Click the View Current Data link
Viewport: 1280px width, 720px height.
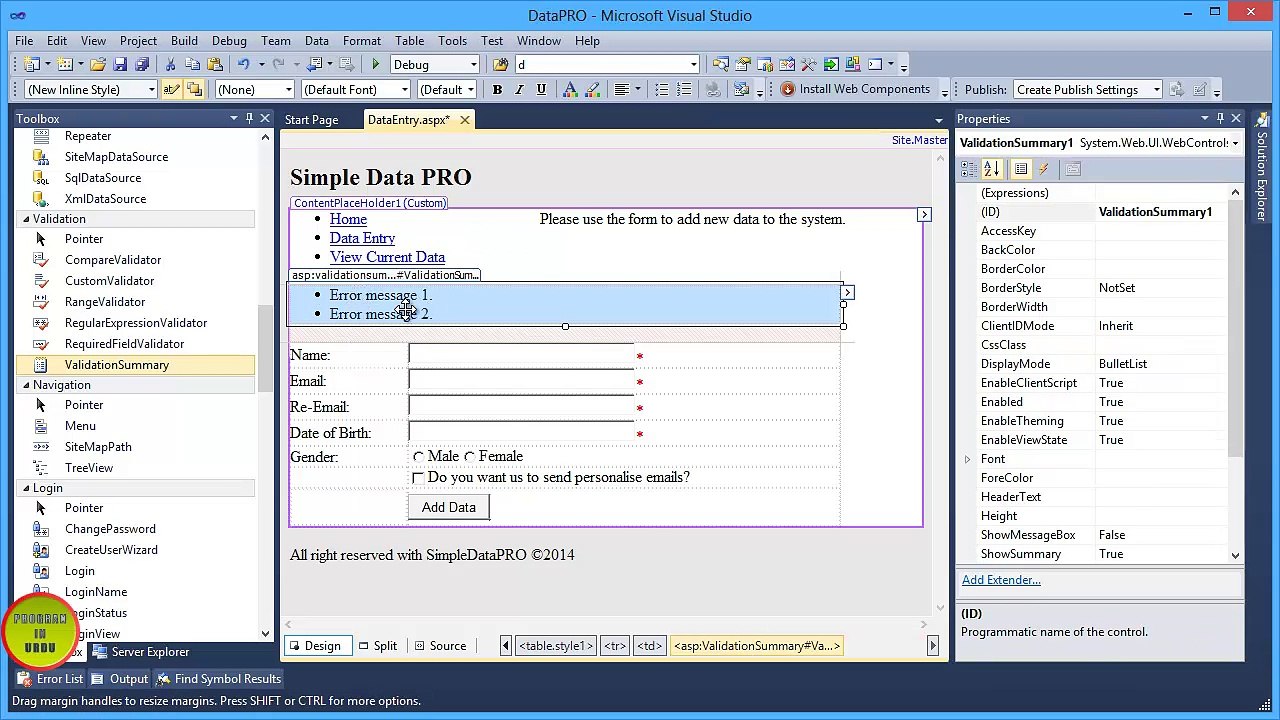coord(387,257)
